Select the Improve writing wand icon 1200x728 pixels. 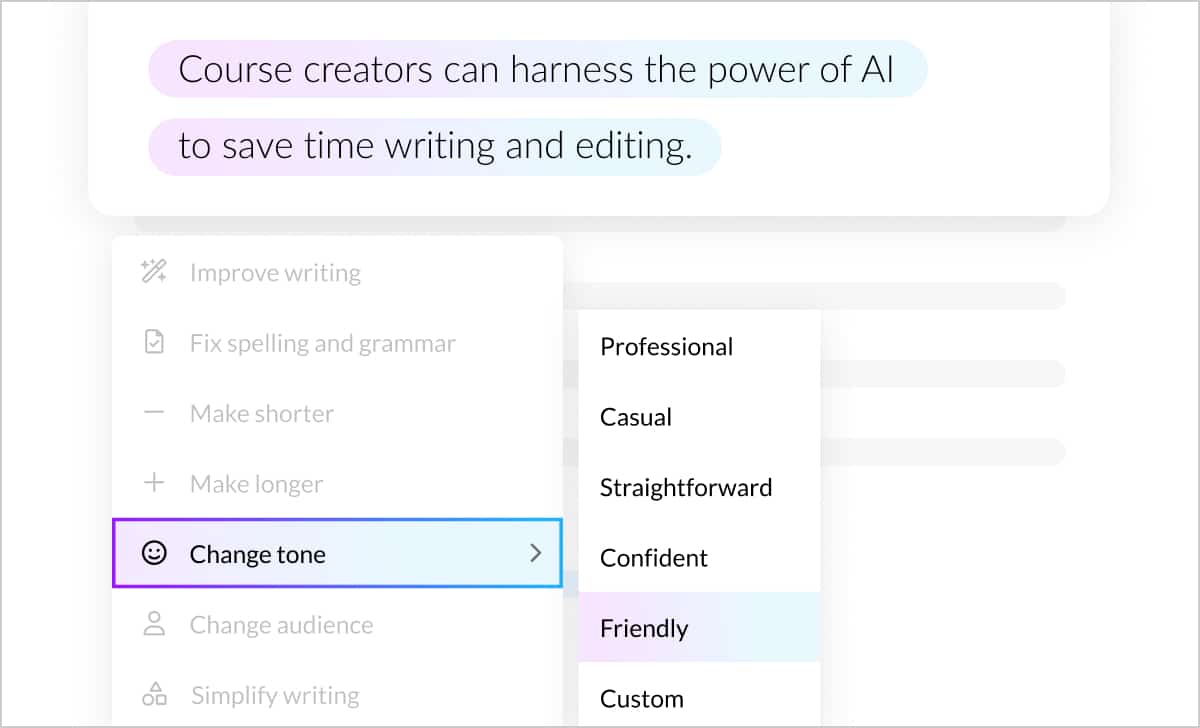(153, 272)
